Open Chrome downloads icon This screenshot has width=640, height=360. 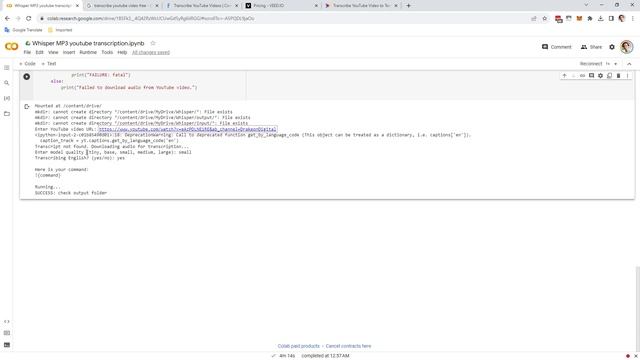[x=600, y=18]
